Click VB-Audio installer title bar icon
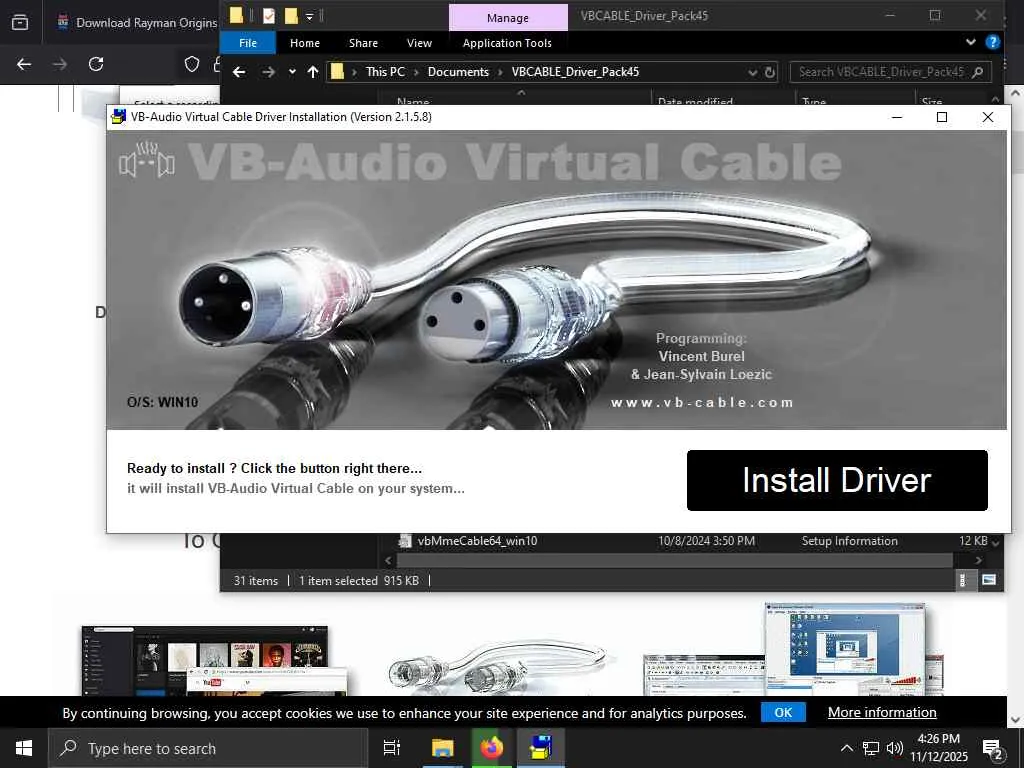Viewport: 1024px width, 768px height. click(x=119, y=117)
